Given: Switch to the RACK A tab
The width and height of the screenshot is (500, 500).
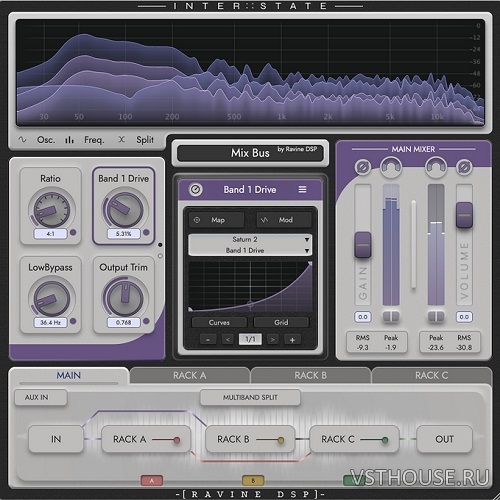Looking at the screenshot, I should 190,376.
